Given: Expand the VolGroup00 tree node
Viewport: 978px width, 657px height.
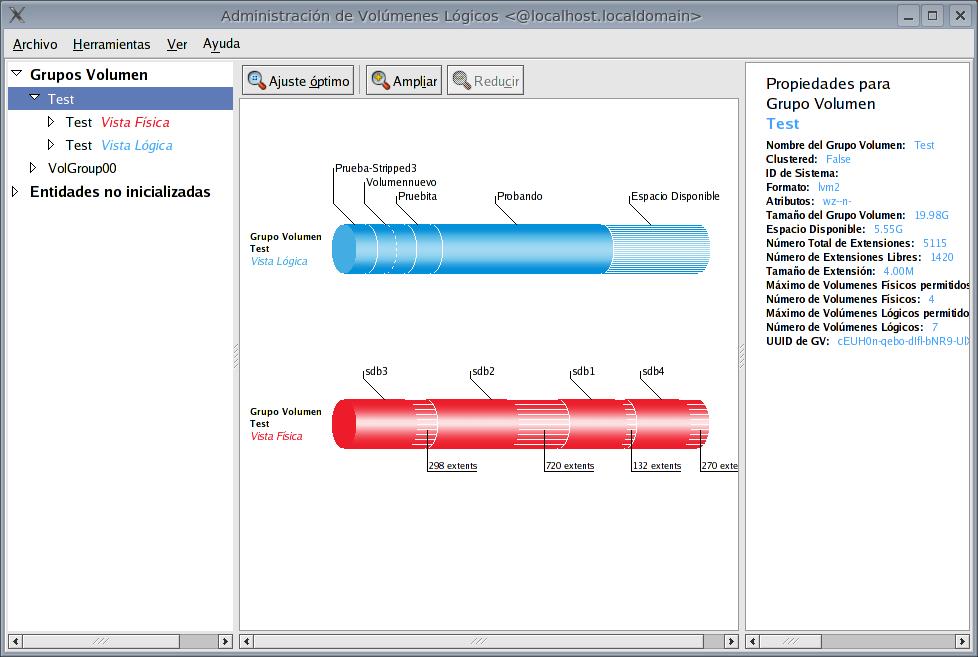Looking at the screenshot, I should click(33, 168).
